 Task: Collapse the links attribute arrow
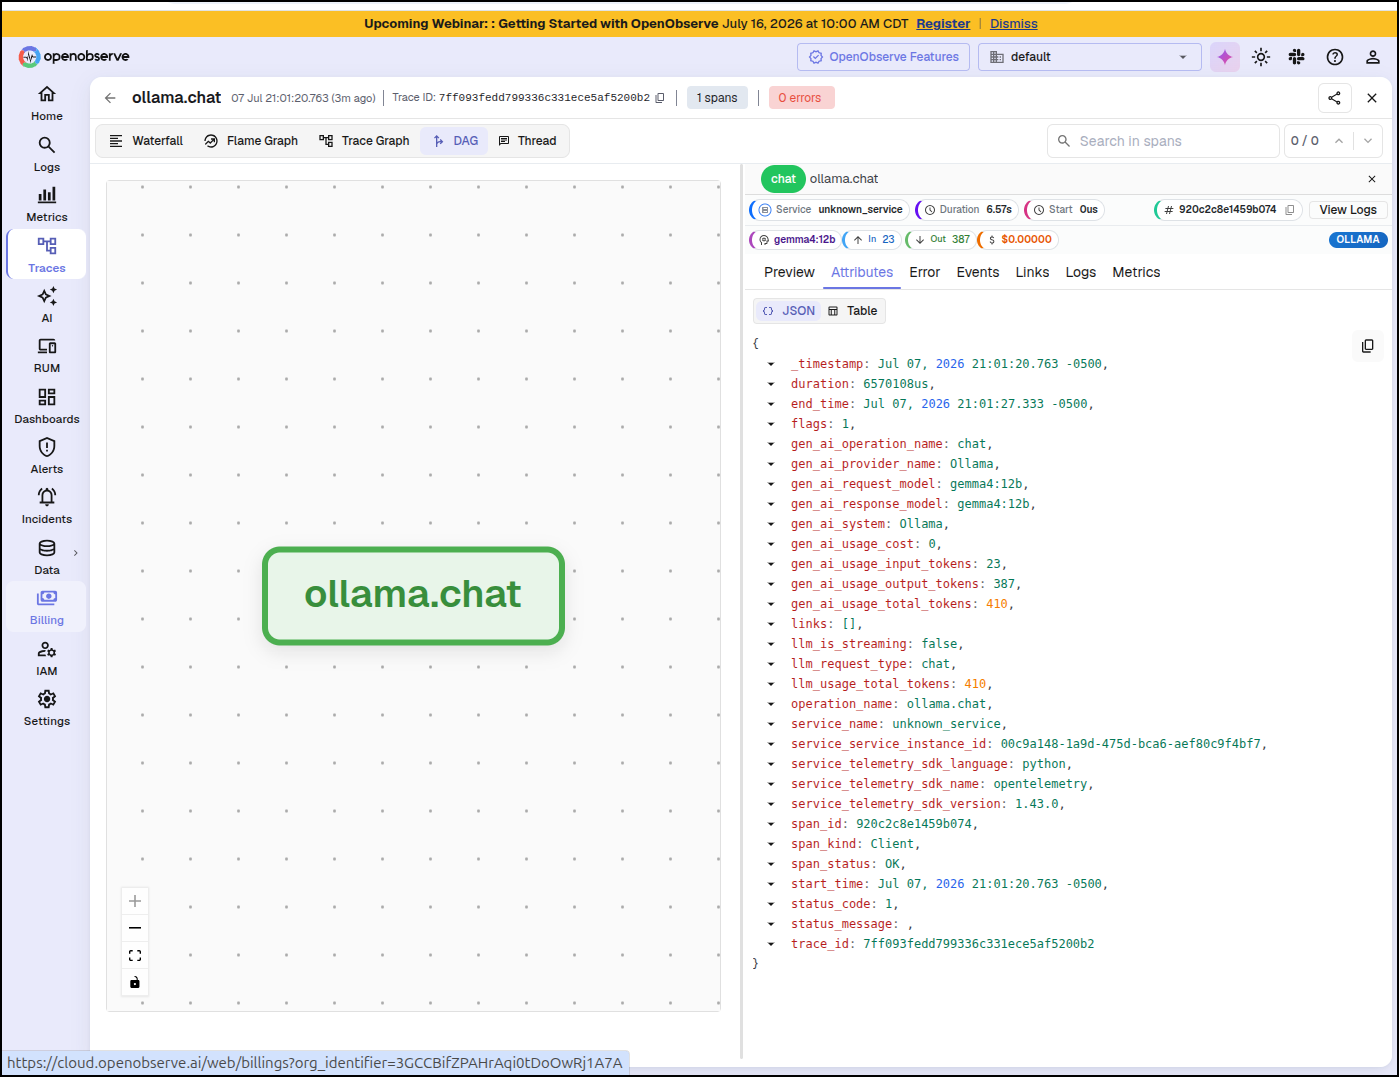pos(771,624)
